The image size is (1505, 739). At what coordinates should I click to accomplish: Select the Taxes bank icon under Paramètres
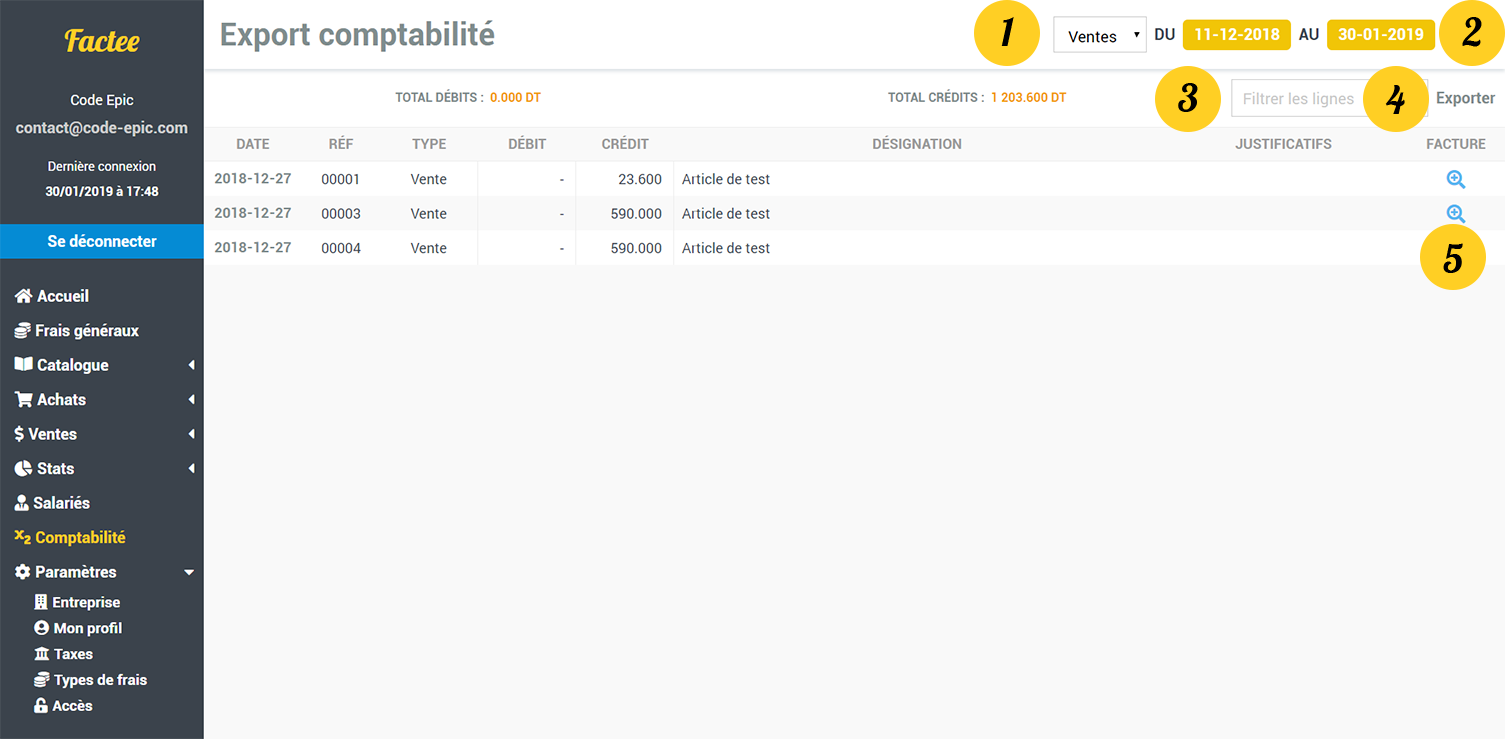pos(43,653)
